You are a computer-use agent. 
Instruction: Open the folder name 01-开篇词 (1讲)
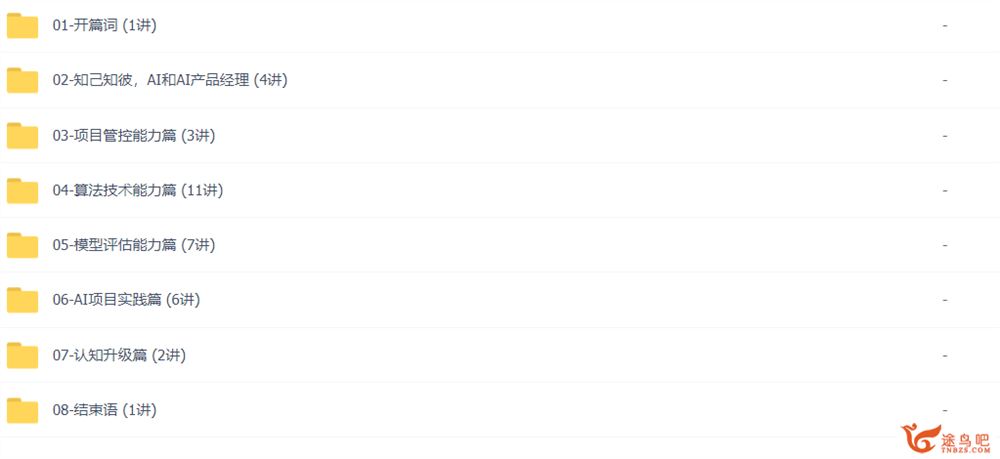click(105, 26)
